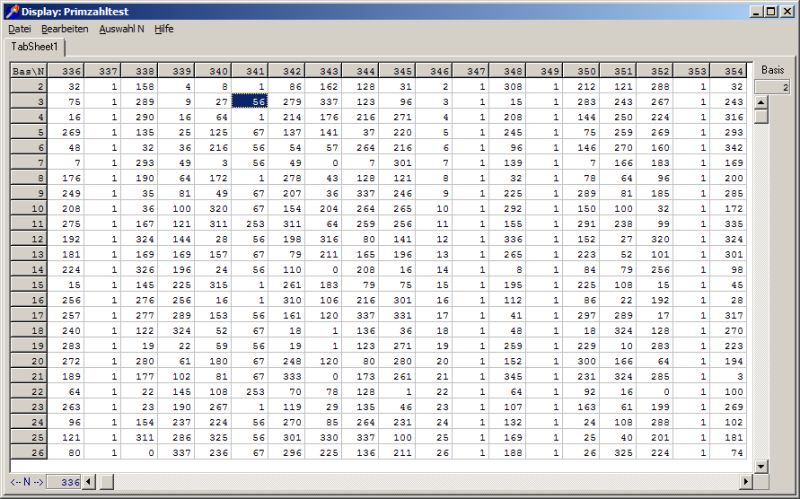Click cell 216 in row 6, column 340
800x499 pixels.
(x=213, y=147)
